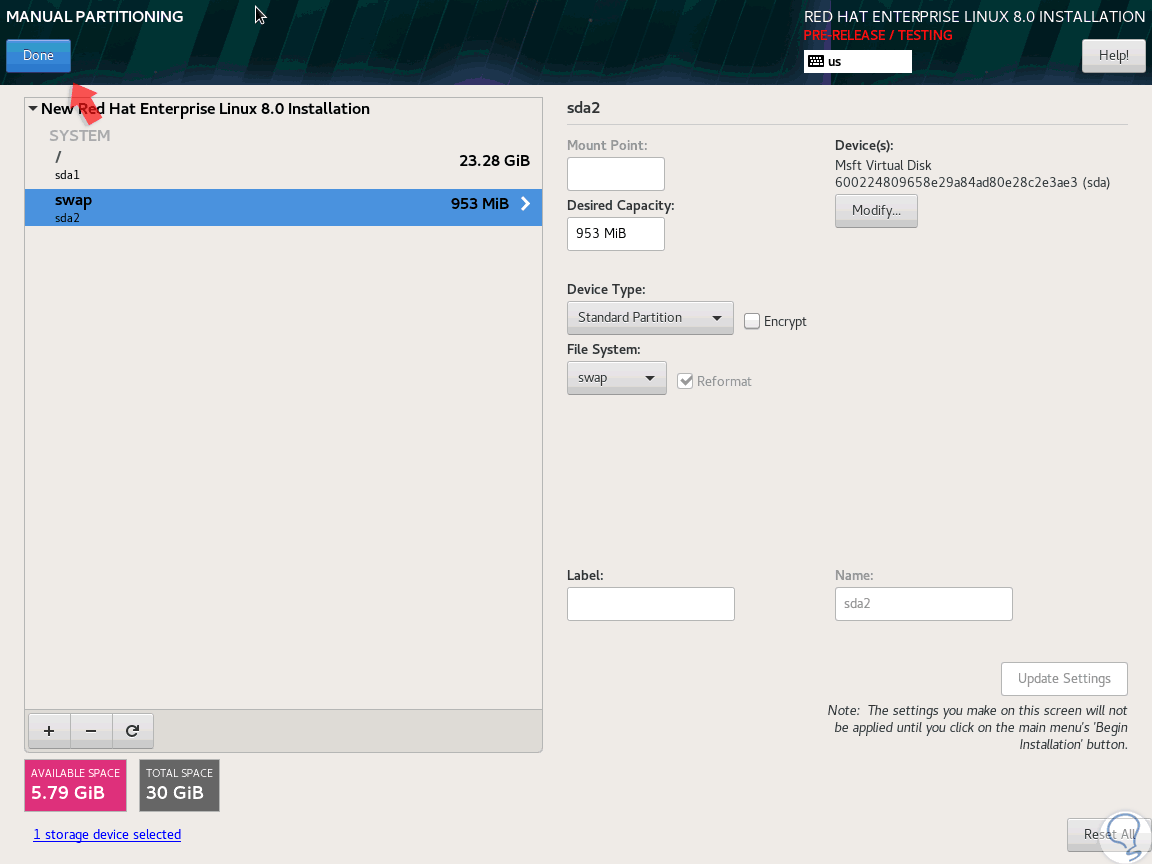This screenshot has height=864, width=1152.
Task: Open the us keyboard layout selector
Action: click(857, 62)
